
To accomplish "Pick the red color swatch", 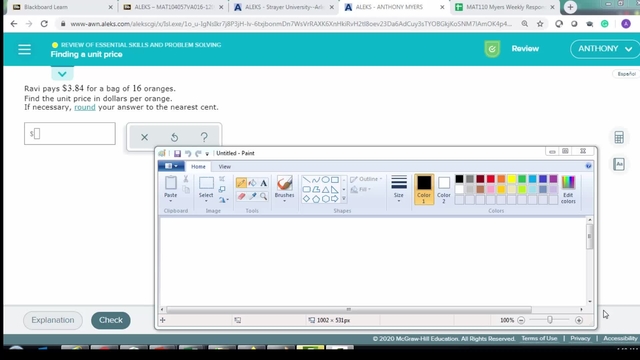I will [x=491, y=179].
